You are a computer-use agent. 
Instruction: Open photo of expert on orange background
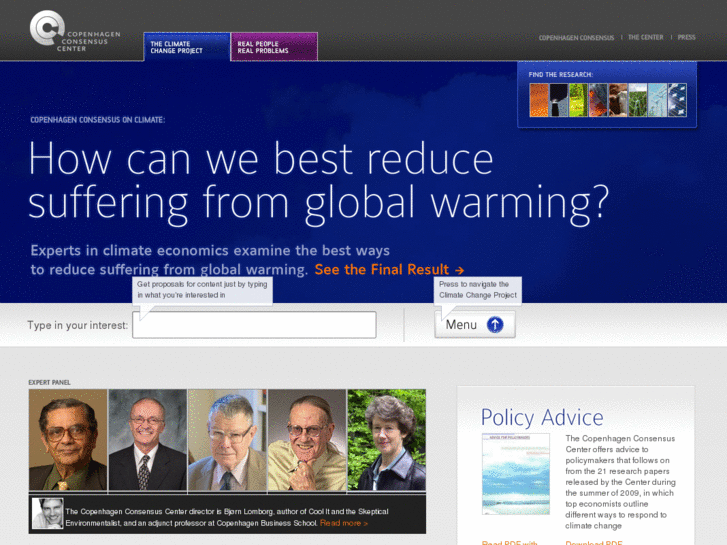(x=68, y=440)
